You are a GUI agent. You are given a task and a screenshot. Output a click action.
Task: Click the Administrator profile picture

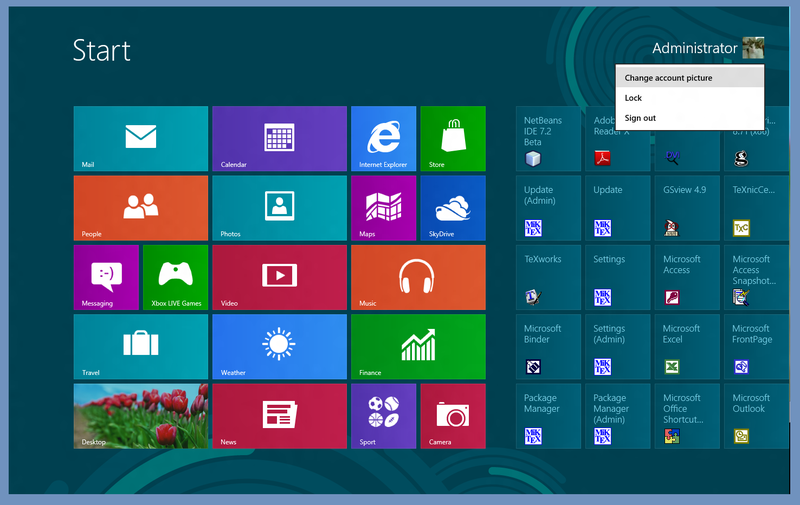pyautogui.click(x=753, y=48)
